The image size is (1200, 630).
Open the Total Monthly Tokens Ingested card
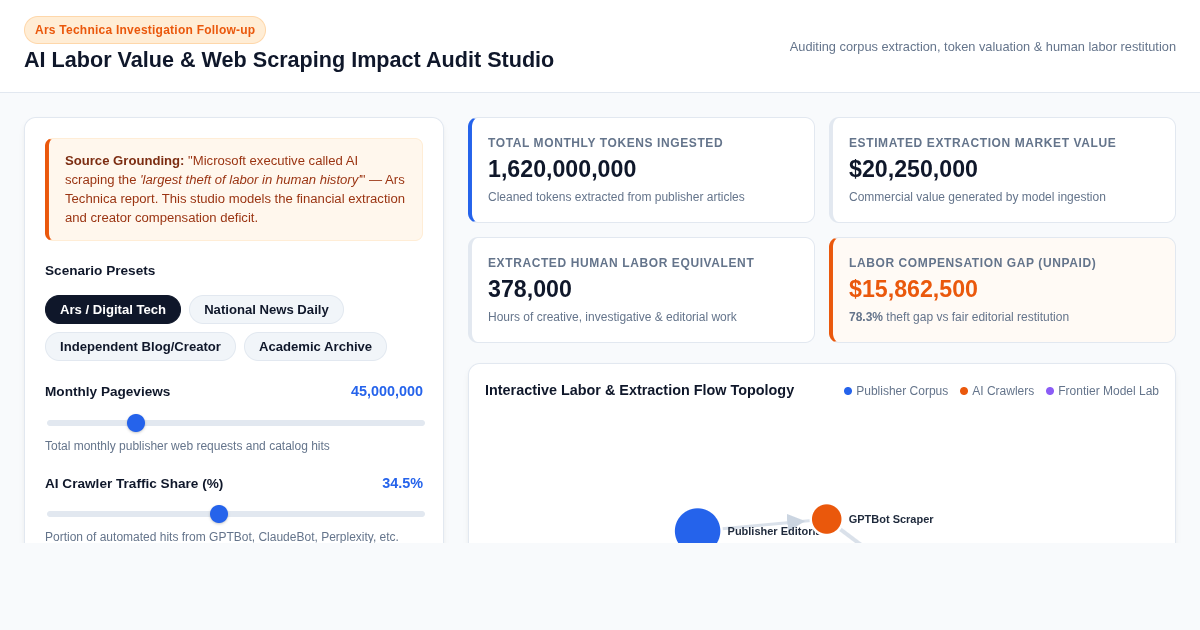[x=641, y=170]
